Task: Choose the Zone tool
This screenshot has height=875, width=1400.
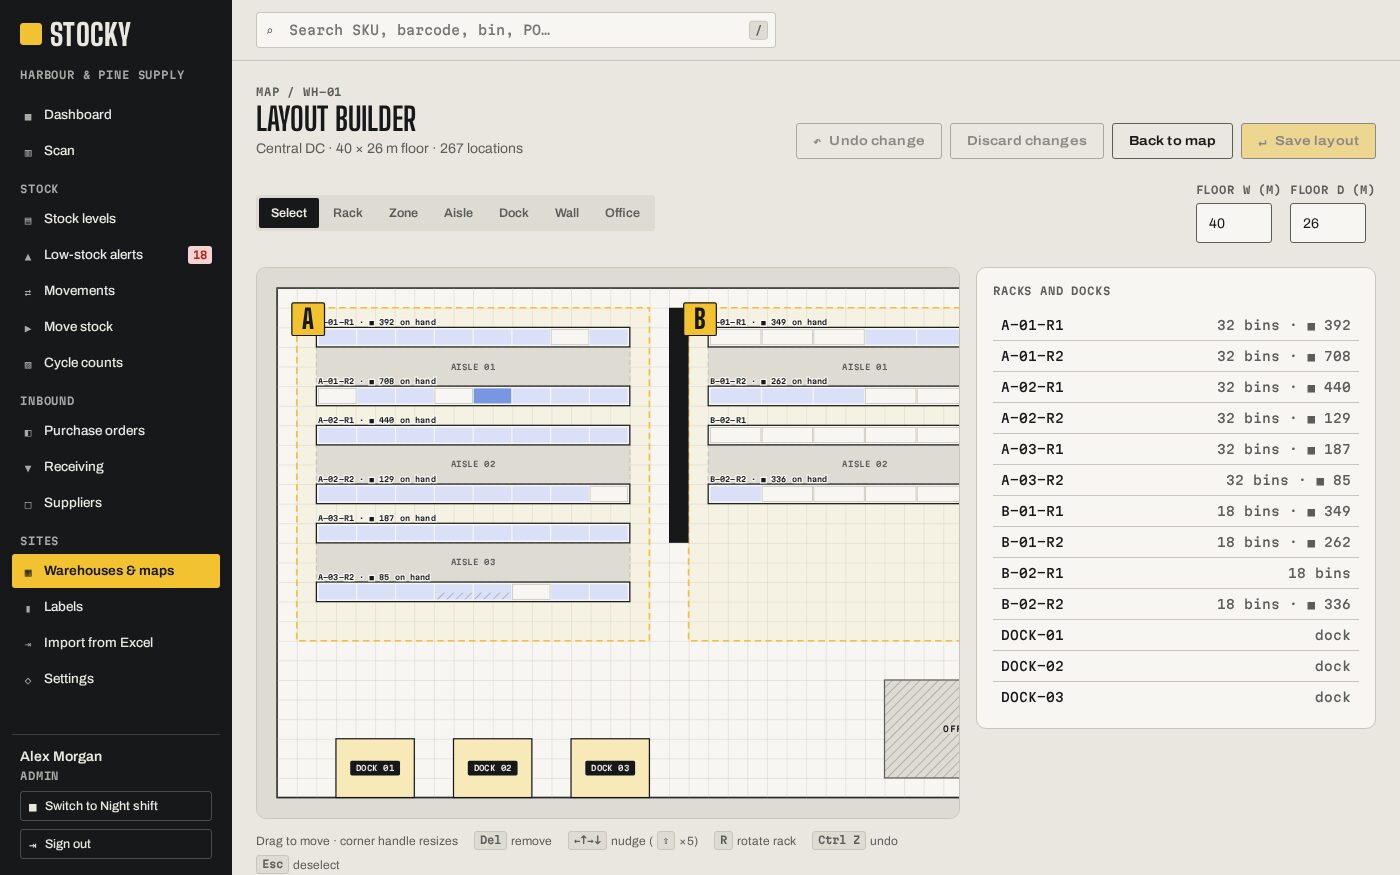Action: [403, 213]
